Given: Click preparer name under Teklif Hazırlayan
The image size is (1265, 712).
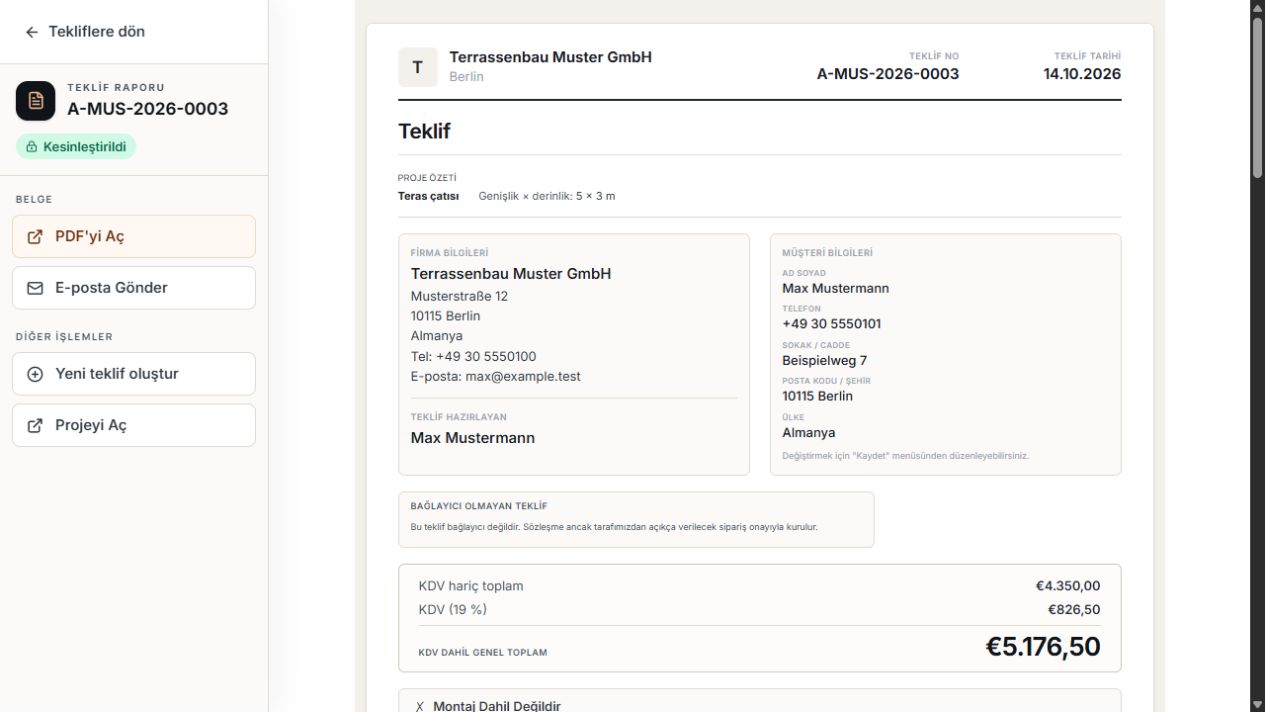Looking at the screenshot, I should [x=473, y=437].
